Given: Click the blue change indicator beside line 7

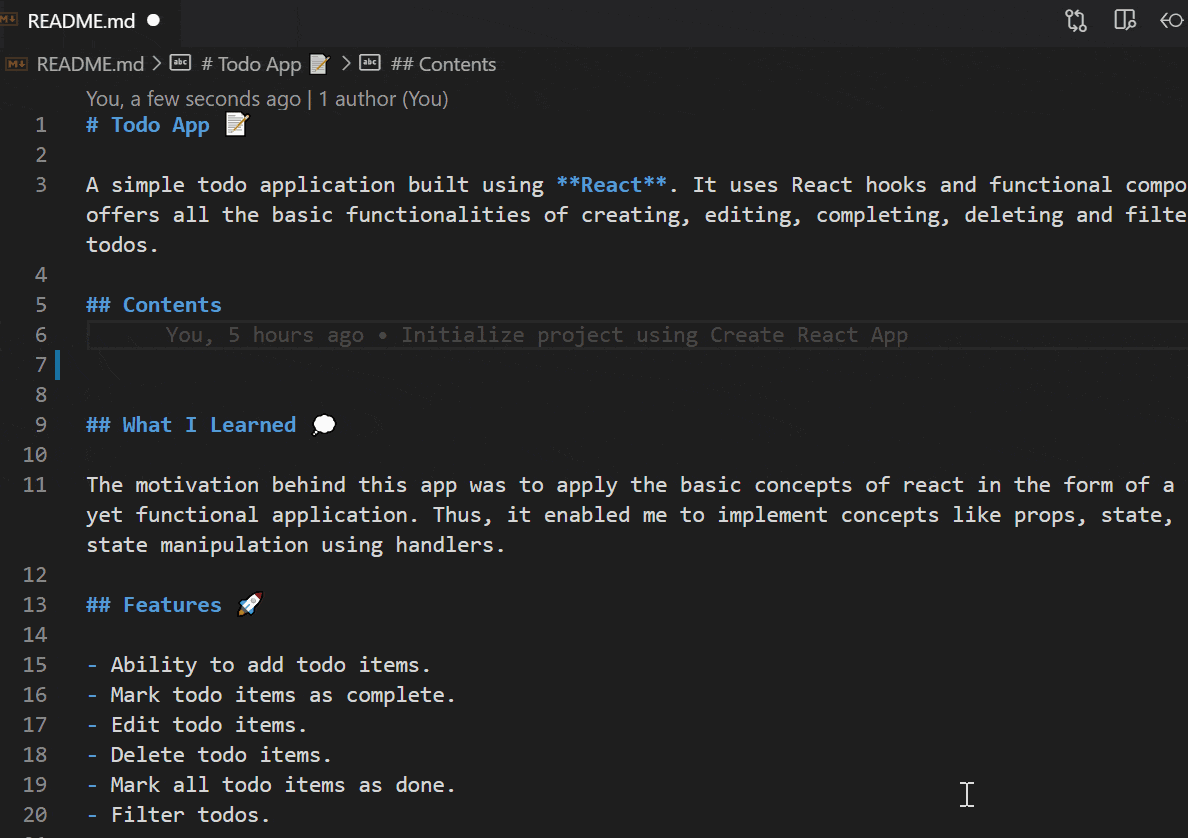Looking at the screenshot, I should click(x=58, y=365).
